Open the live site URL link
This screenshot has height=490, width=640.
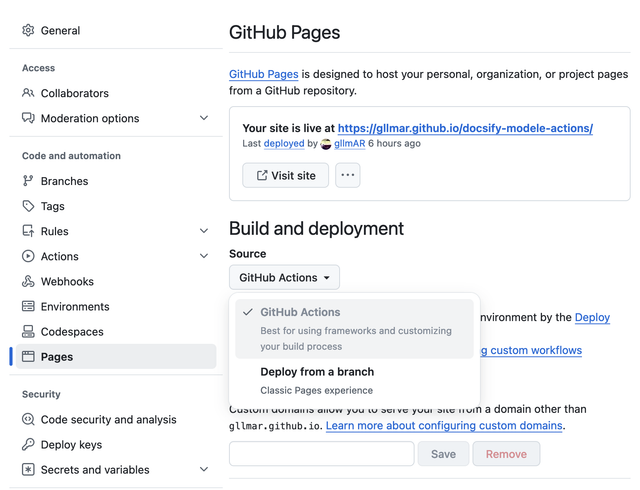tap(465, 128)
